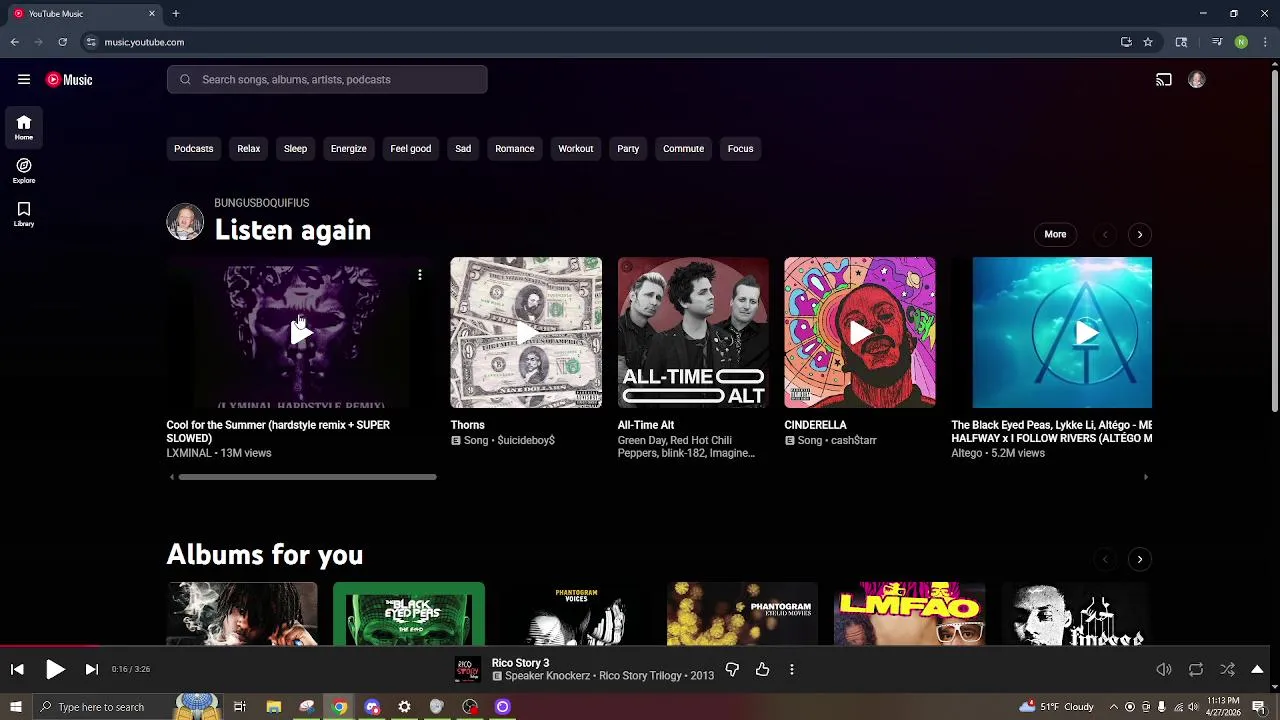Select the Energize mood chip
The width and height of the screenshot is (1280, 720).
(x=349, y=149)
